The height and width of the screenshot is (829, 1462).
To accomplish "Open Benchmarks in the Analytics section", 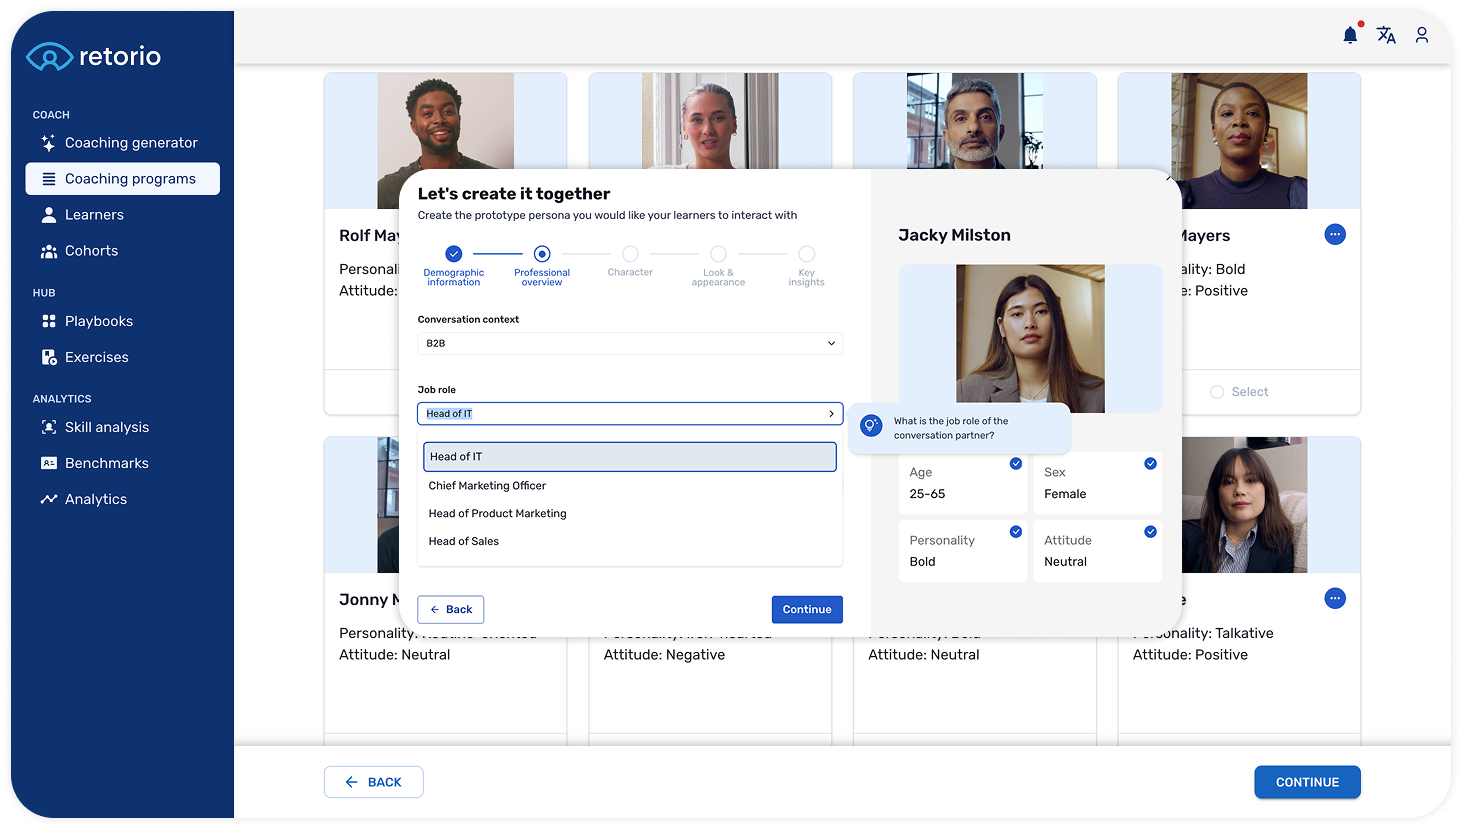I will pos(106,463).
